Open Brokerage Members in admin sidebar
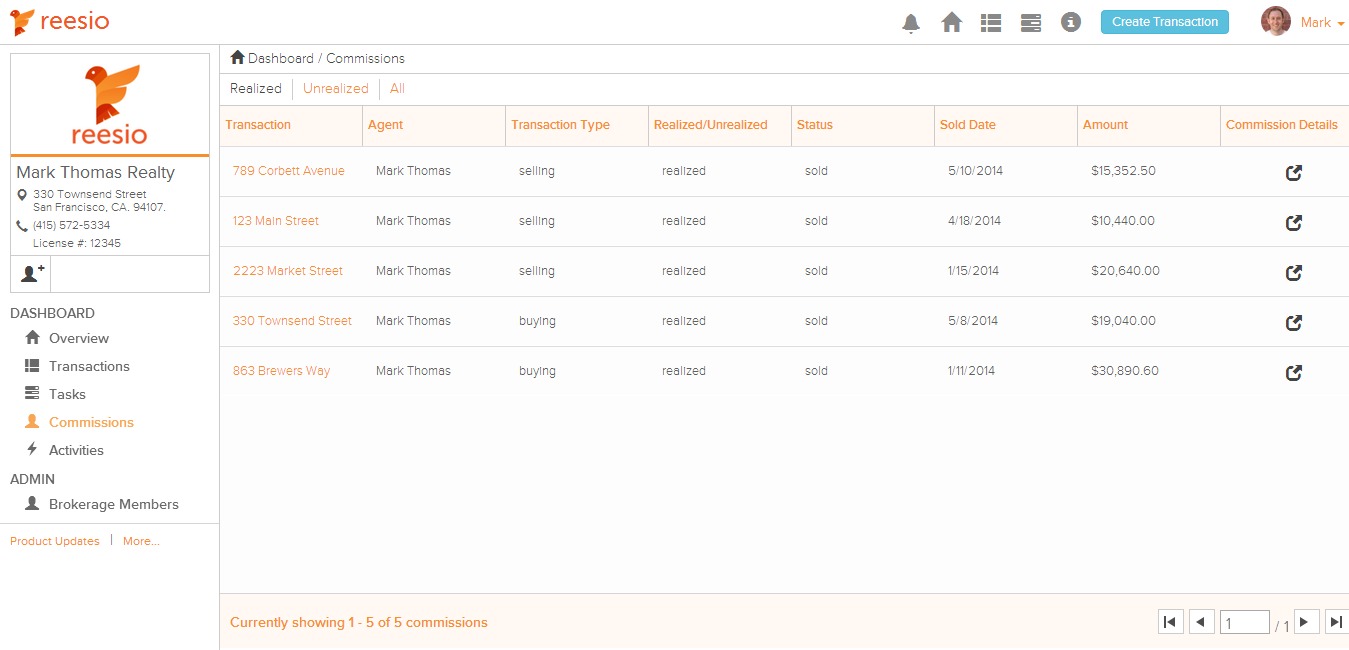Screen dimensions: 1349x650 coord(114,504)
